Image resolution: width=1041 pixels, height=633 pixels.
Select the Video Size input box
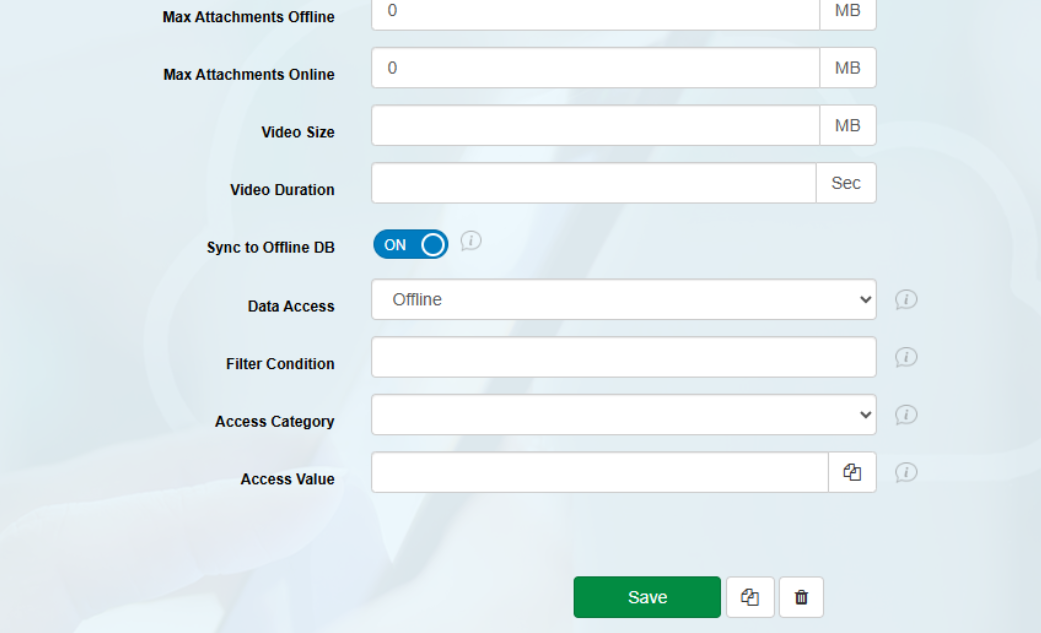click(x=595, y=126)
